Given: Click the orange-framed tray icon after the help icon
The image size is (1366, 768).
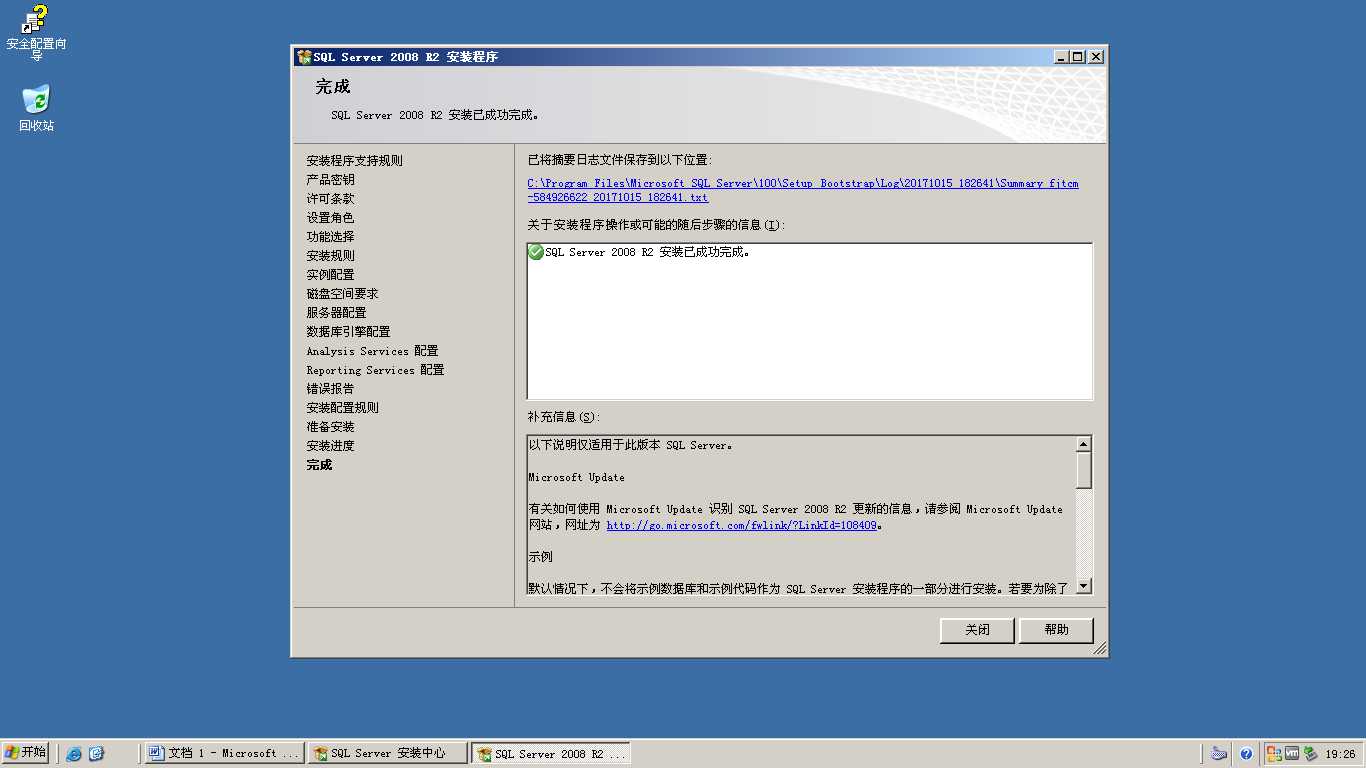Looking at the screenshot, I should (x=1274, y=754).
